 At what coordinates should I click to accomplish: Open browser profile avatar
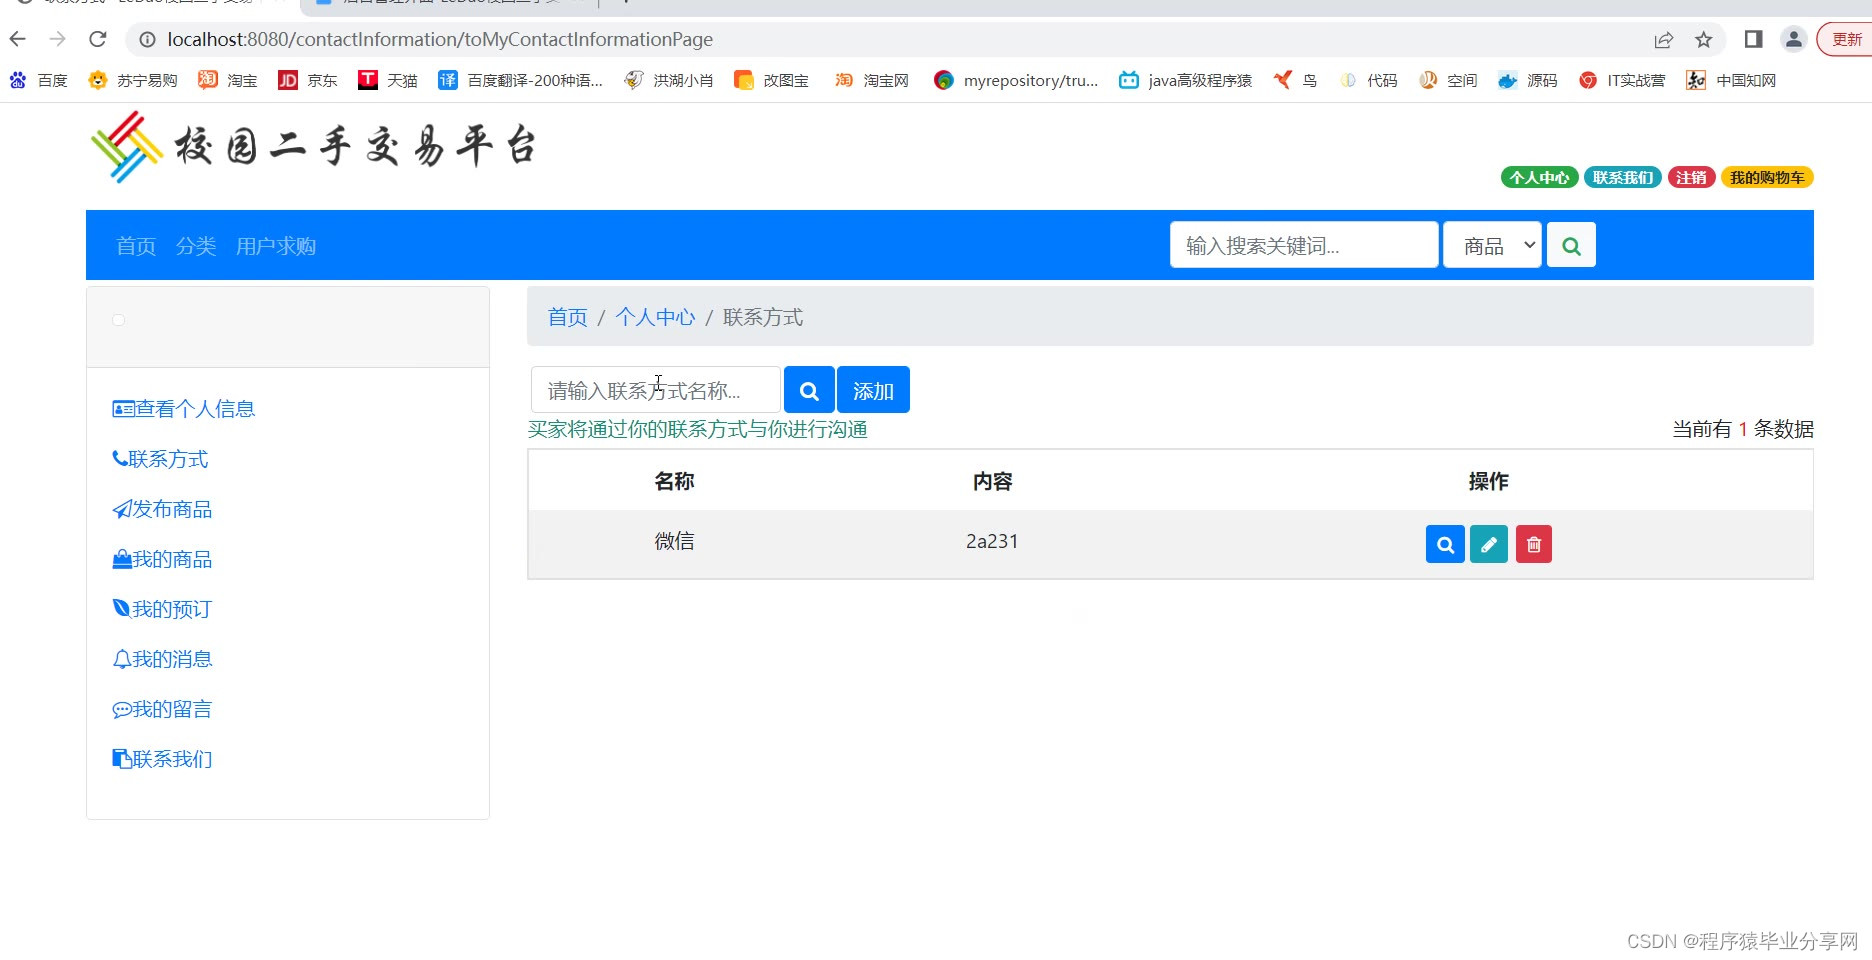1794,39
